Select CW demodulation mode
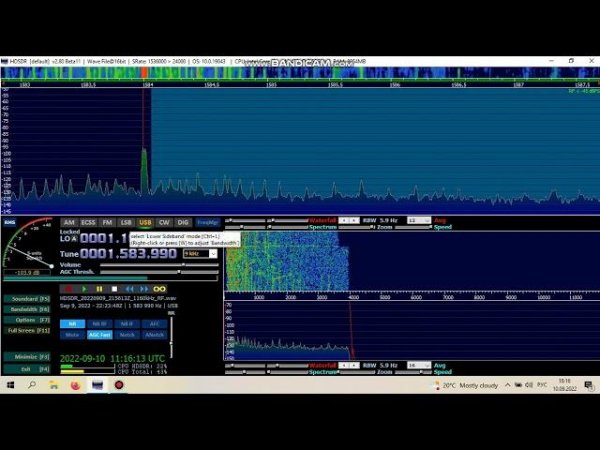Image resolution: width=600 pixels, height=450 pixels. [x=164, y=222]
